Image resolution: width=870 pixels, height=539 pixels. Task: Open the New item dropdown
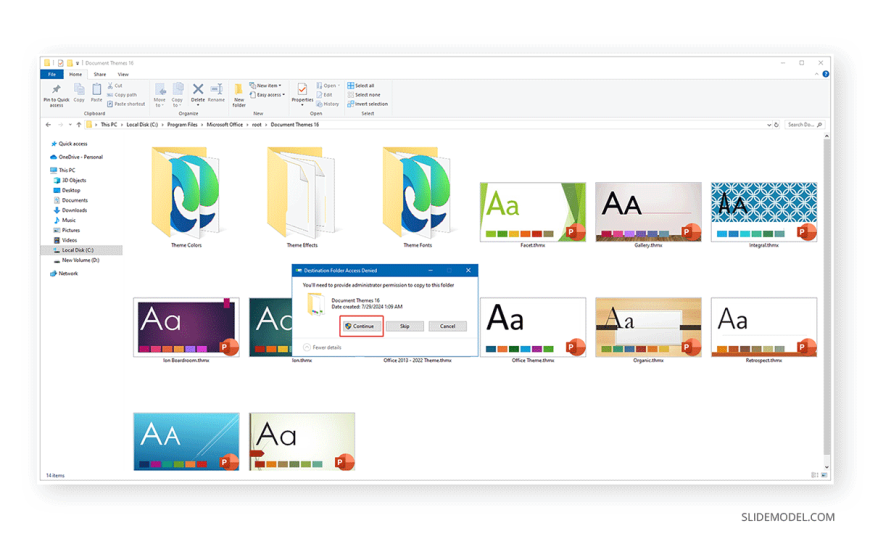266,85
